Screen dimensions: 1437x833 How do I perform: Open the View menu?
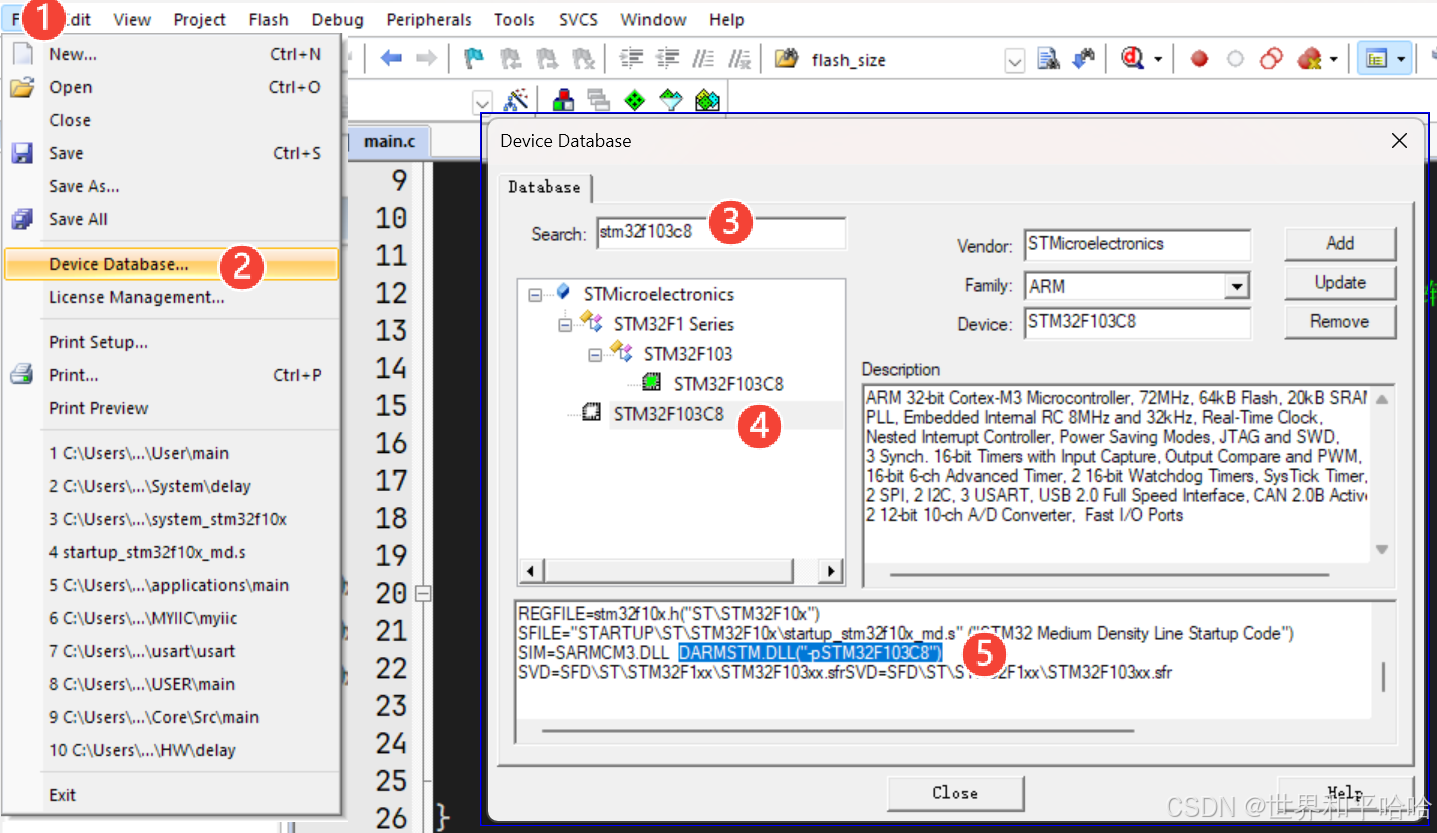(x=132, y=19)
